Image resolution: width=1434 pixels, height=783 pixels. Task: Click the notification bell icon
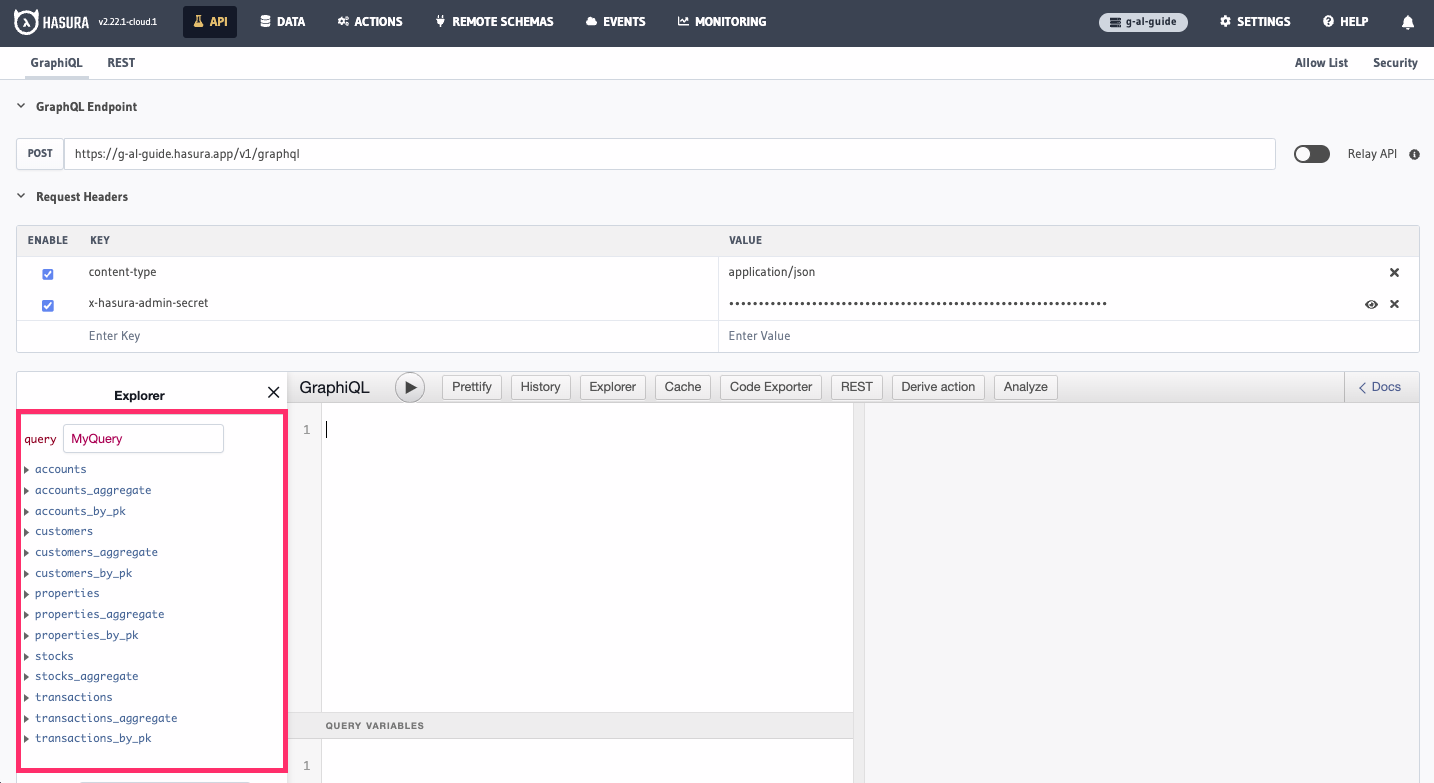click(x=1407, y=21)
